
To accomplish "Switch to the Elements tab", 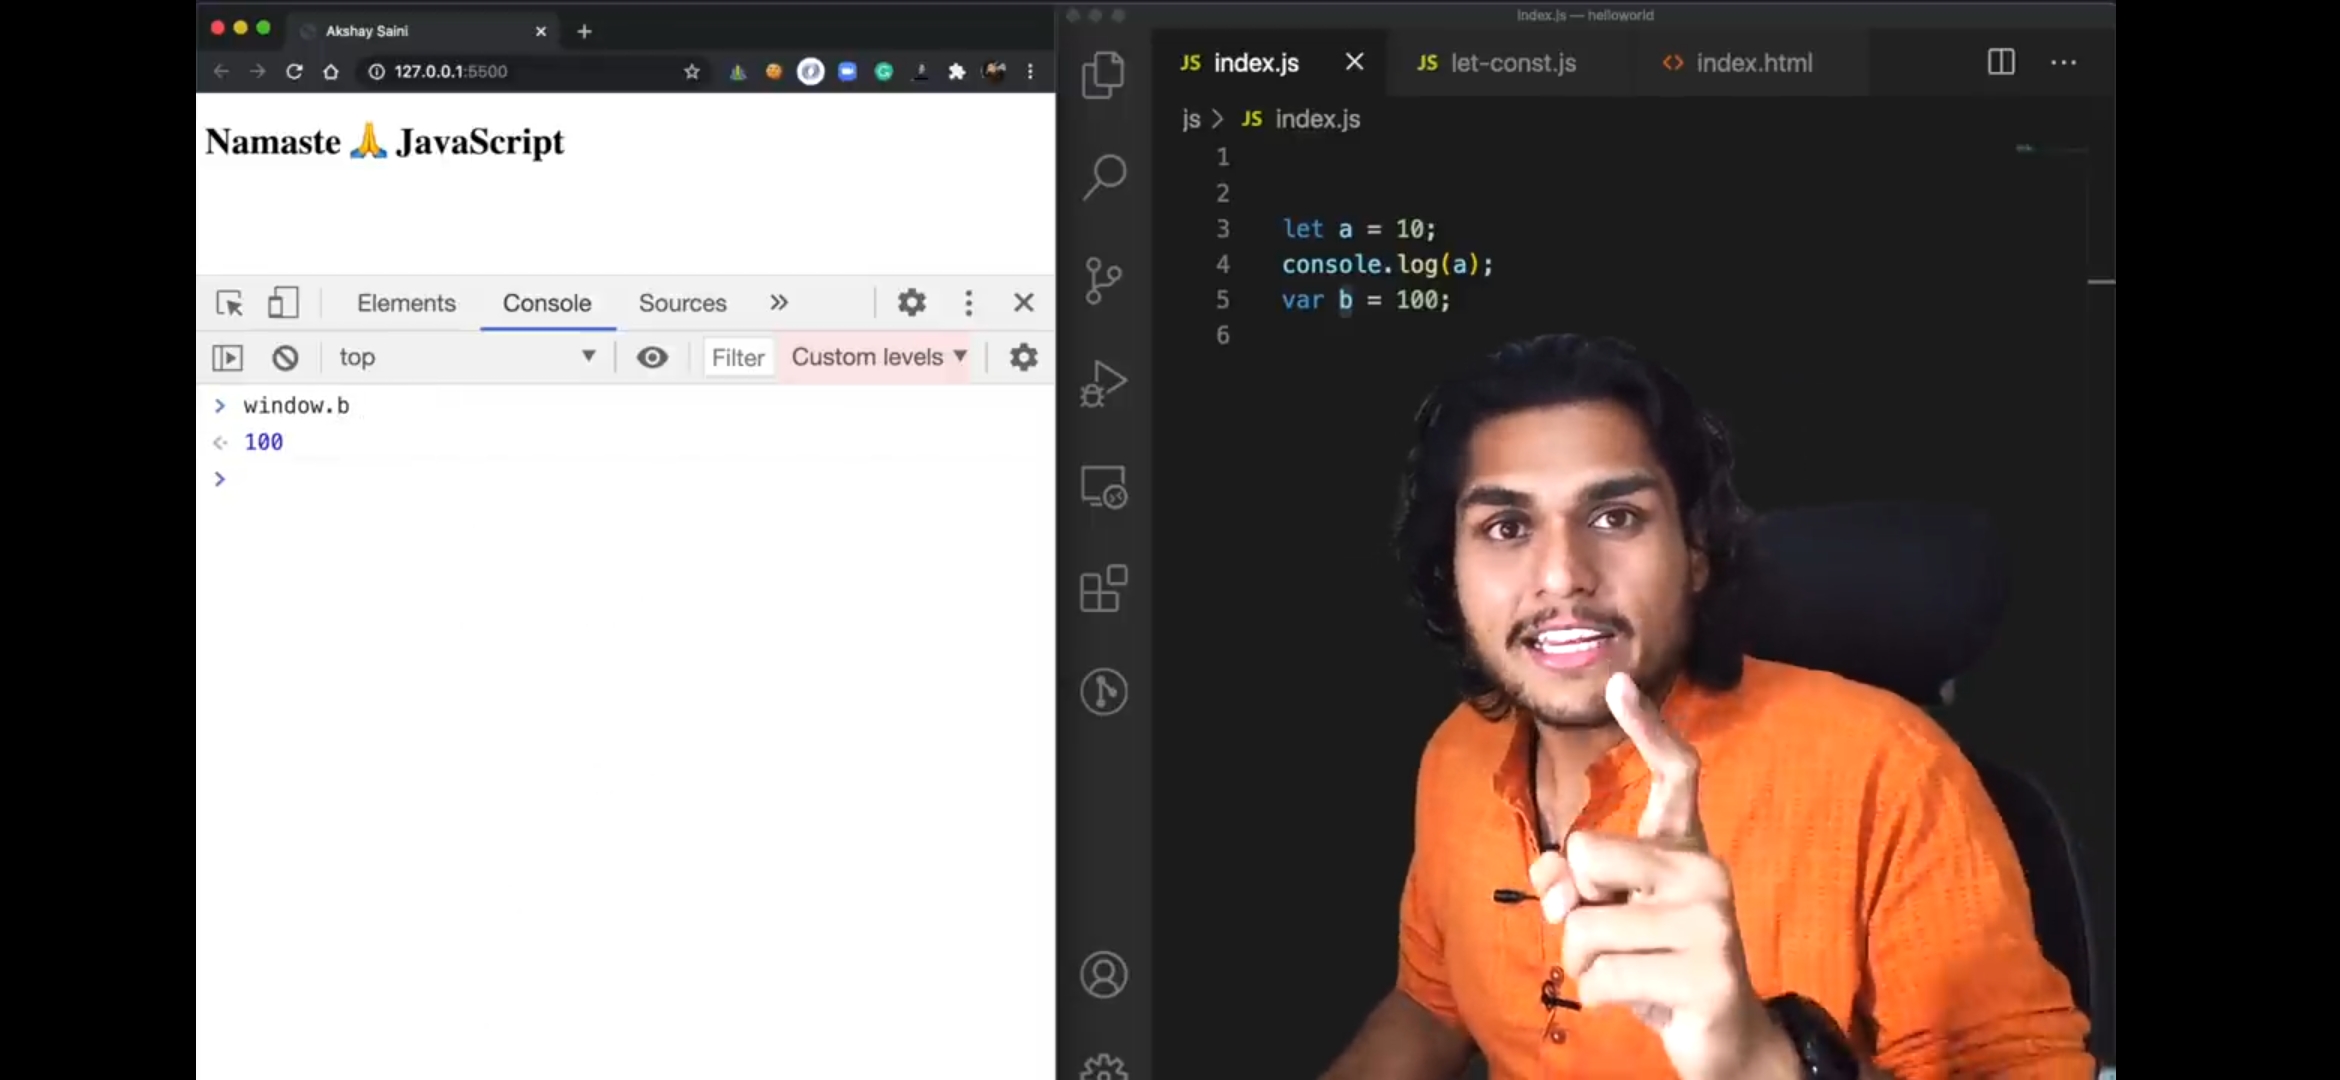I will coord(406,303).
